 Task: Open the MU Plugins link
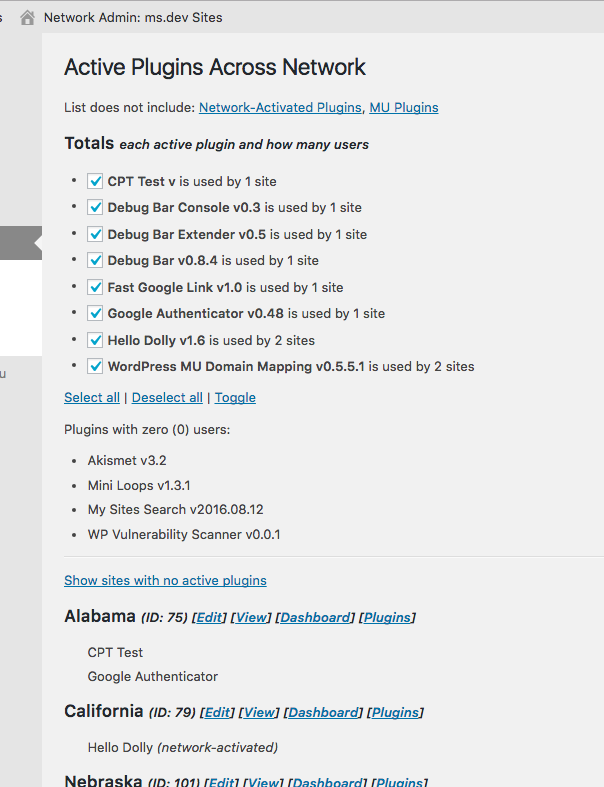click(404, 107)
